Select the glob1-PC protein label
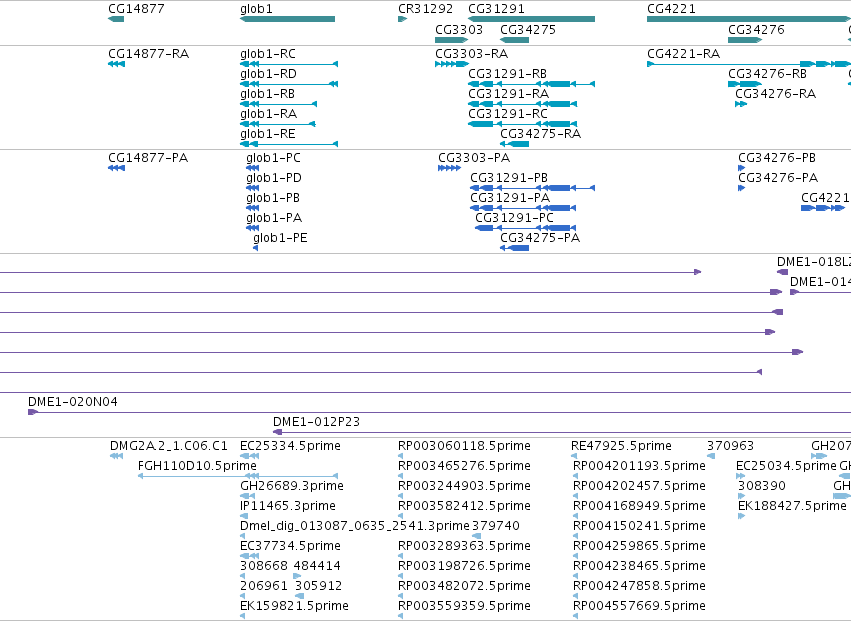This screenshot has width=851, height=621. [x=273, y=158]
